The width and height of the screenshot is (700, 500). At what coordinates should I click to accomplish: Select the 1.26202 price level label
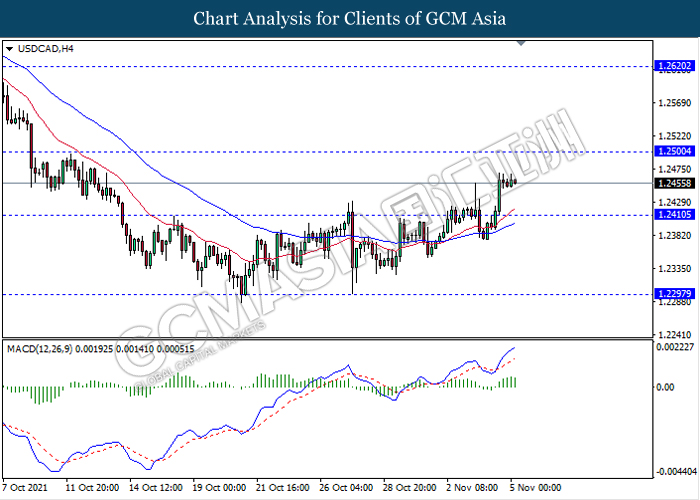(674, 66)
